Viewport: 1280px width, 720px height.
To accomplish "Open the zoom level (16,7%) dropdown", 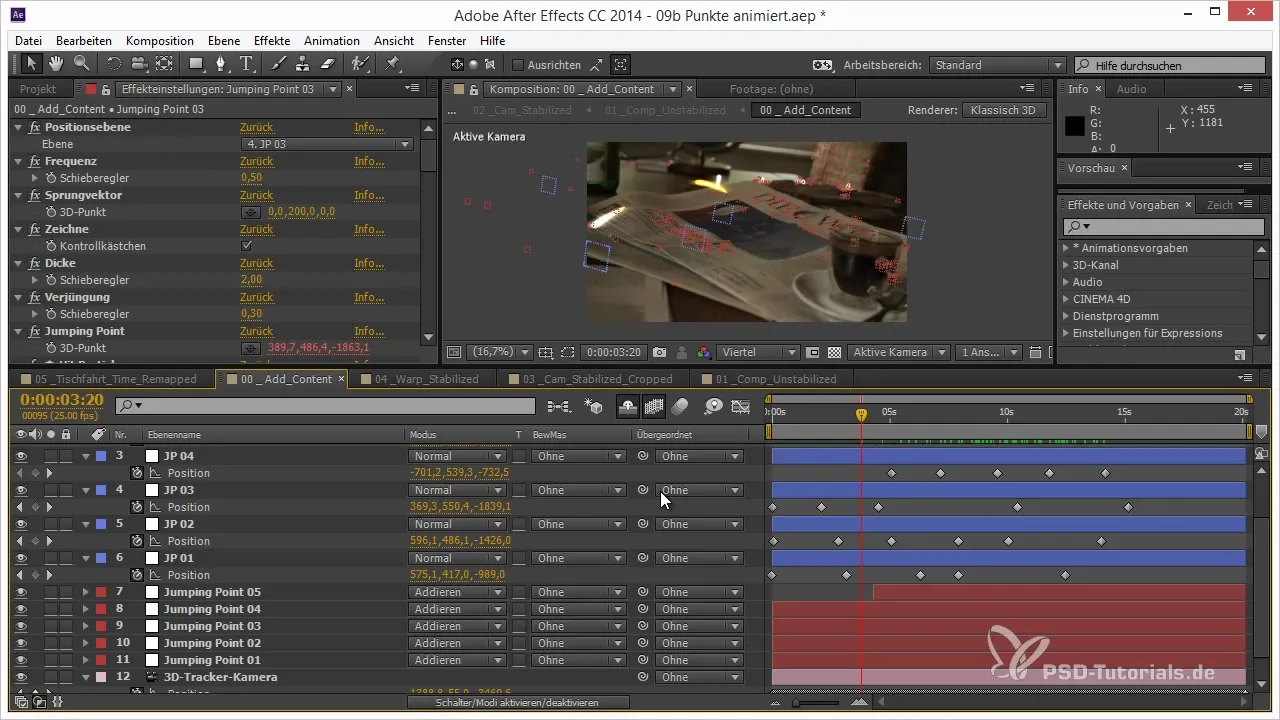I will coord(500,352).
